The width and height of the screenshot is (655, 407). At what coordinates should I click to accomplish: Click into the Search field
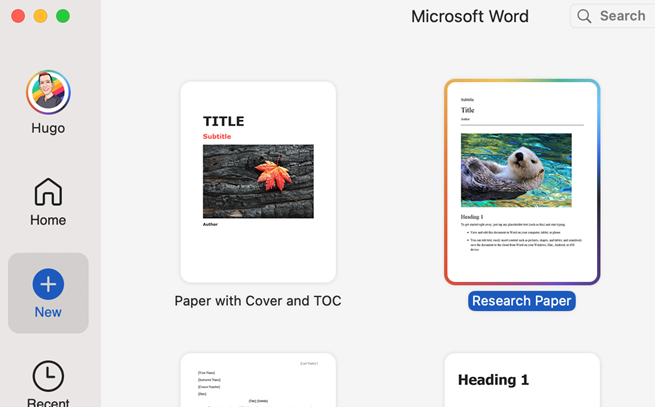612,16
